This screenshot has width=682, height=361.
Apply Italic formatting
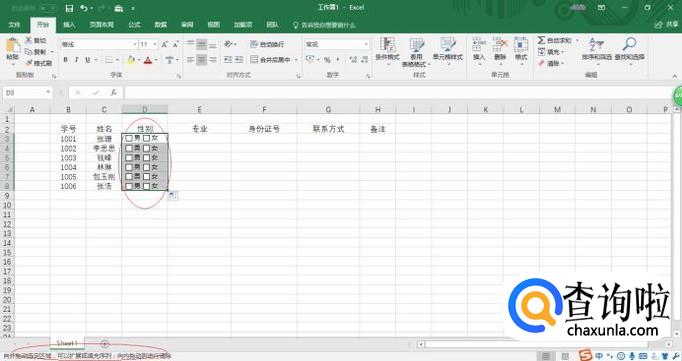pos(76,60)
